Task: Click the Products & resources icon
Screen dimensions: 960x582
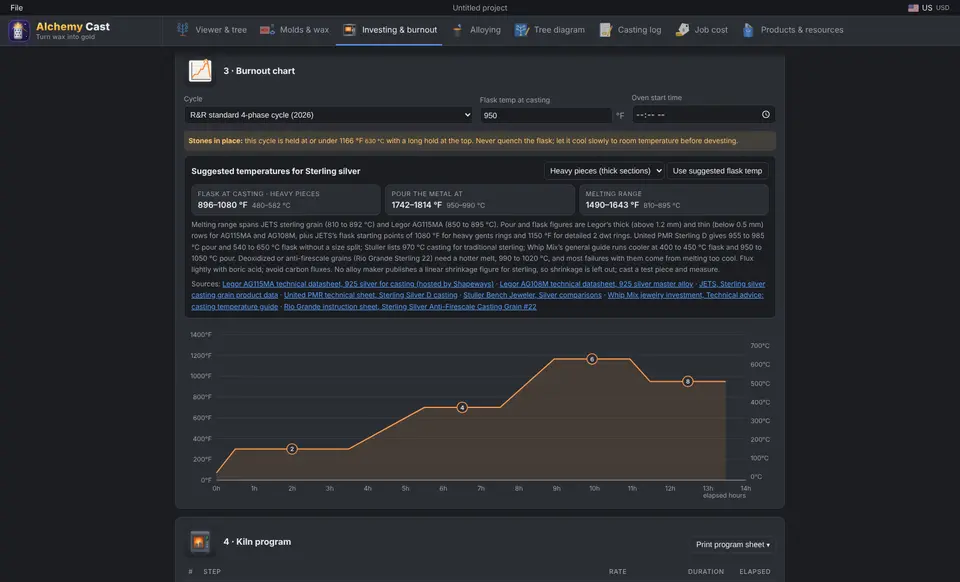Action: coord(748,29)
